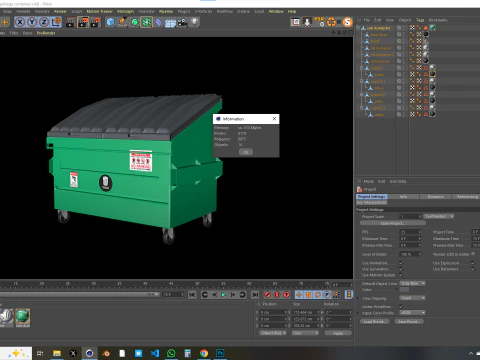480x360 pixels.
Task: Click the autokeying red button
Action: 277,295
